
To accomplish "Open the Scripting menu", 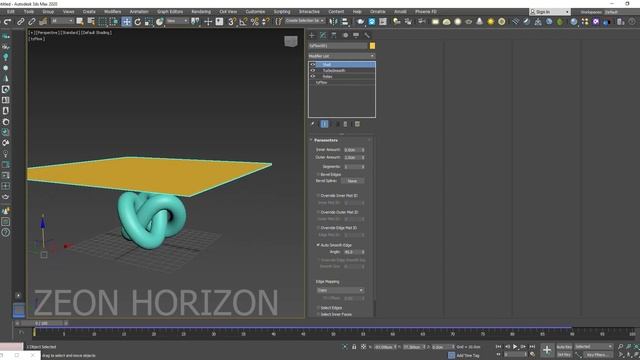I will pyautogui.click(x=282, y=12).
